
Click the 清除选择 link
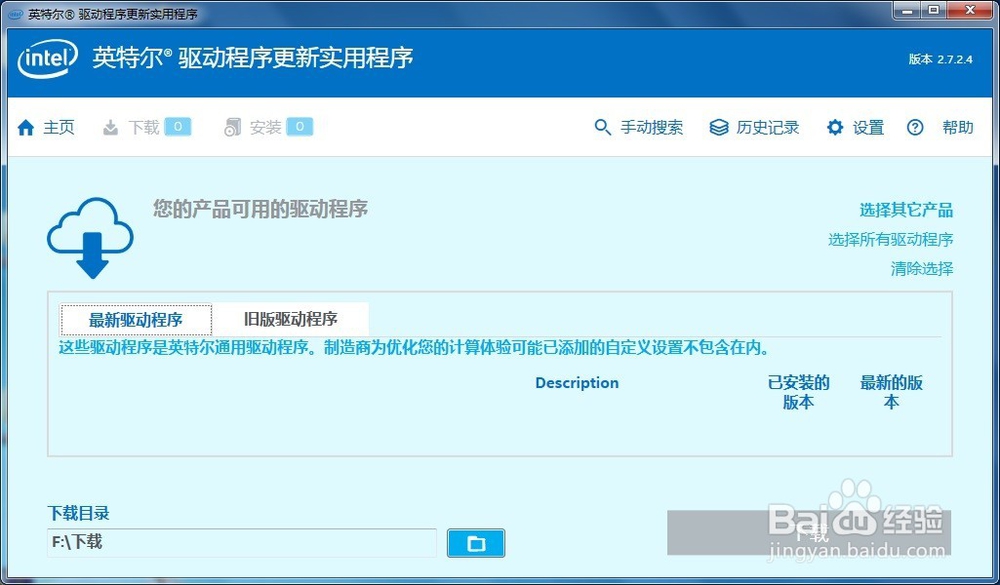(x=922, y=269)
